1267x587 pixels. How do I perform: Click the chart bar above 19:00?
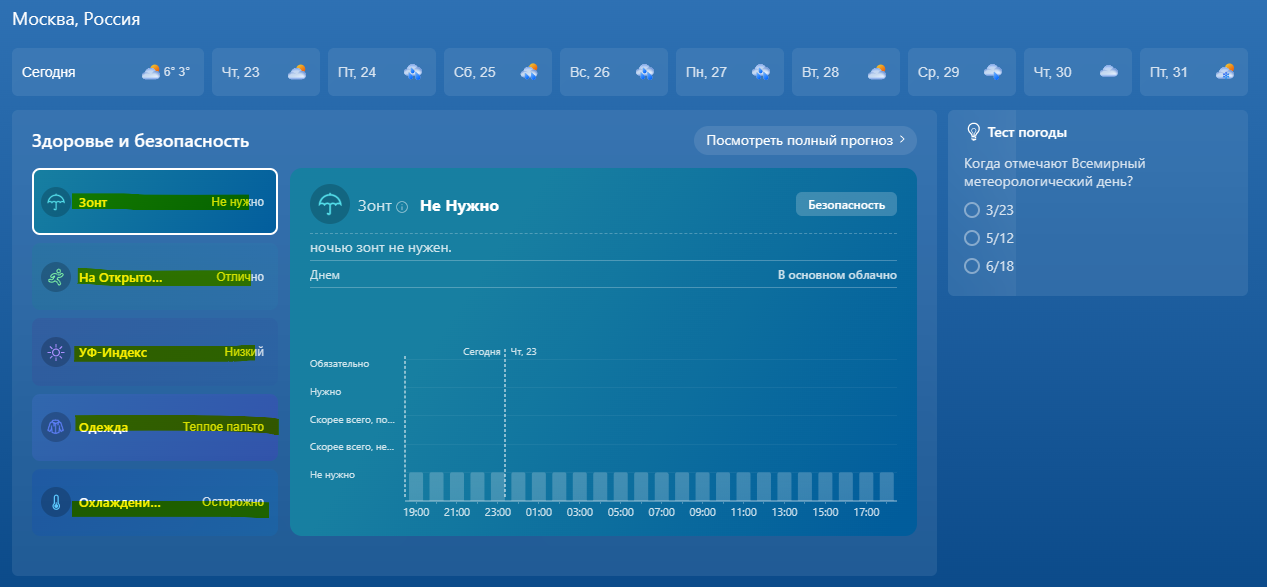416,486
